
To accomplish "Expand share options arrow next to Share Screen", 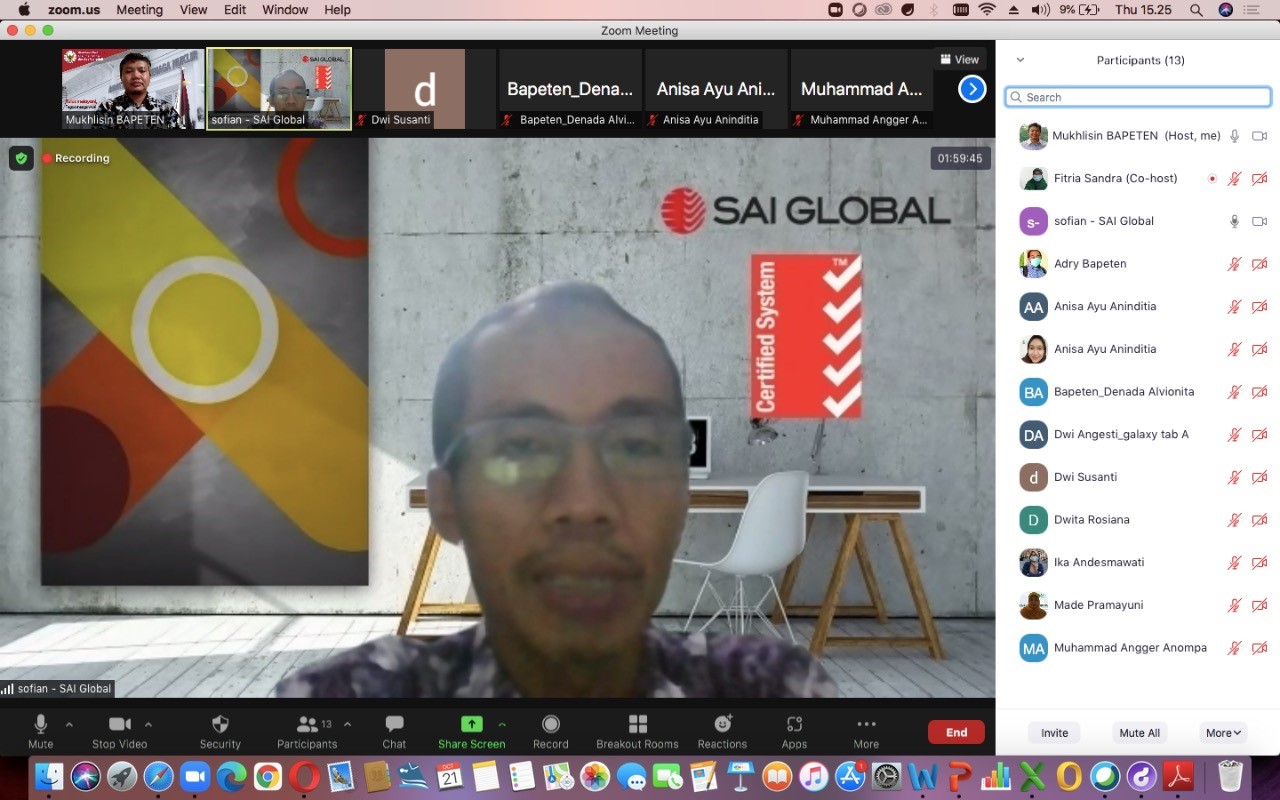I will [x=502, y=724].
